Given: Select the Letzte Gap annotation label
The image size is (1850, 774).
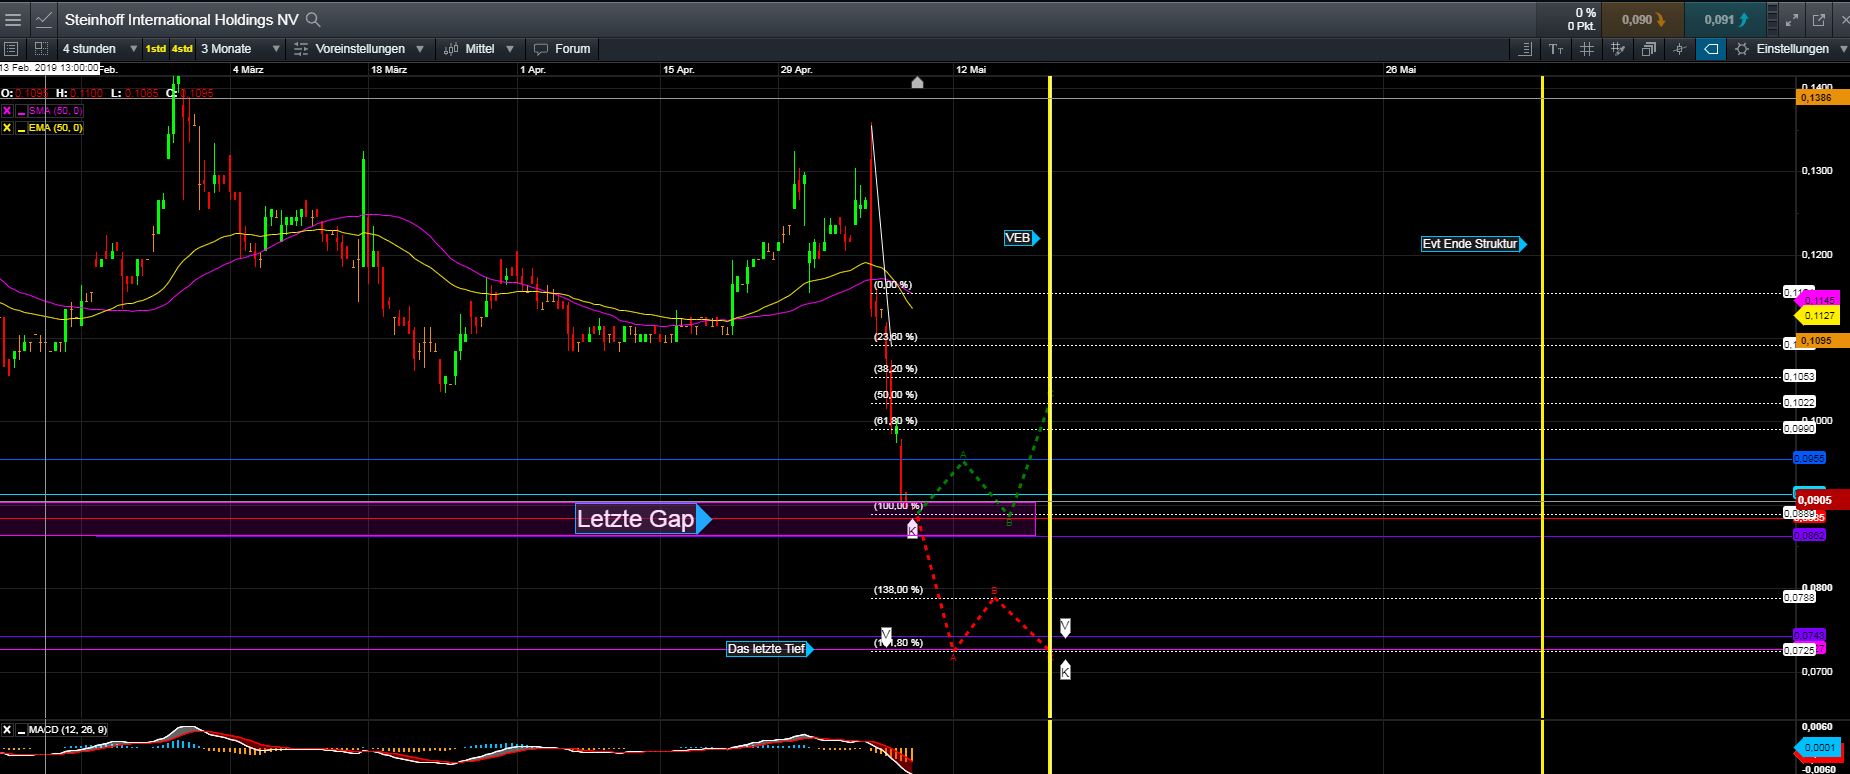Looking at the screenshot, I should click(642, 519).
